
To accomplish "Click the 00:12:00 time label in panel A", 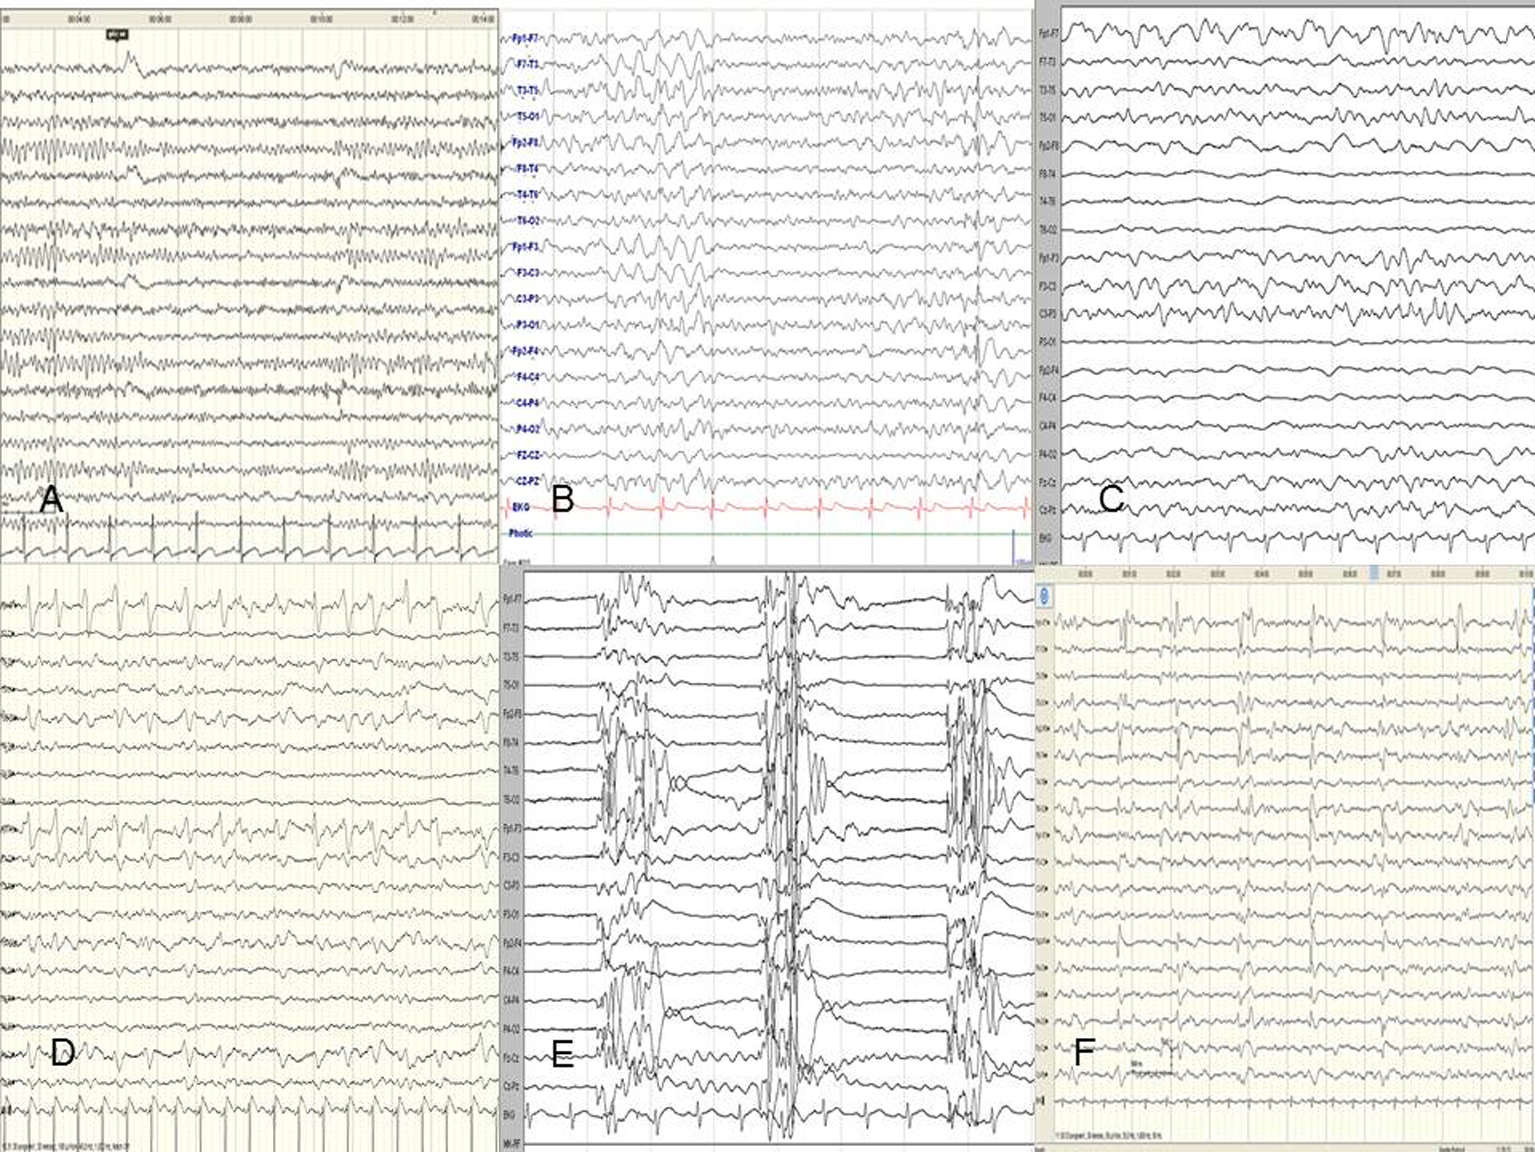I will [401, 19].
